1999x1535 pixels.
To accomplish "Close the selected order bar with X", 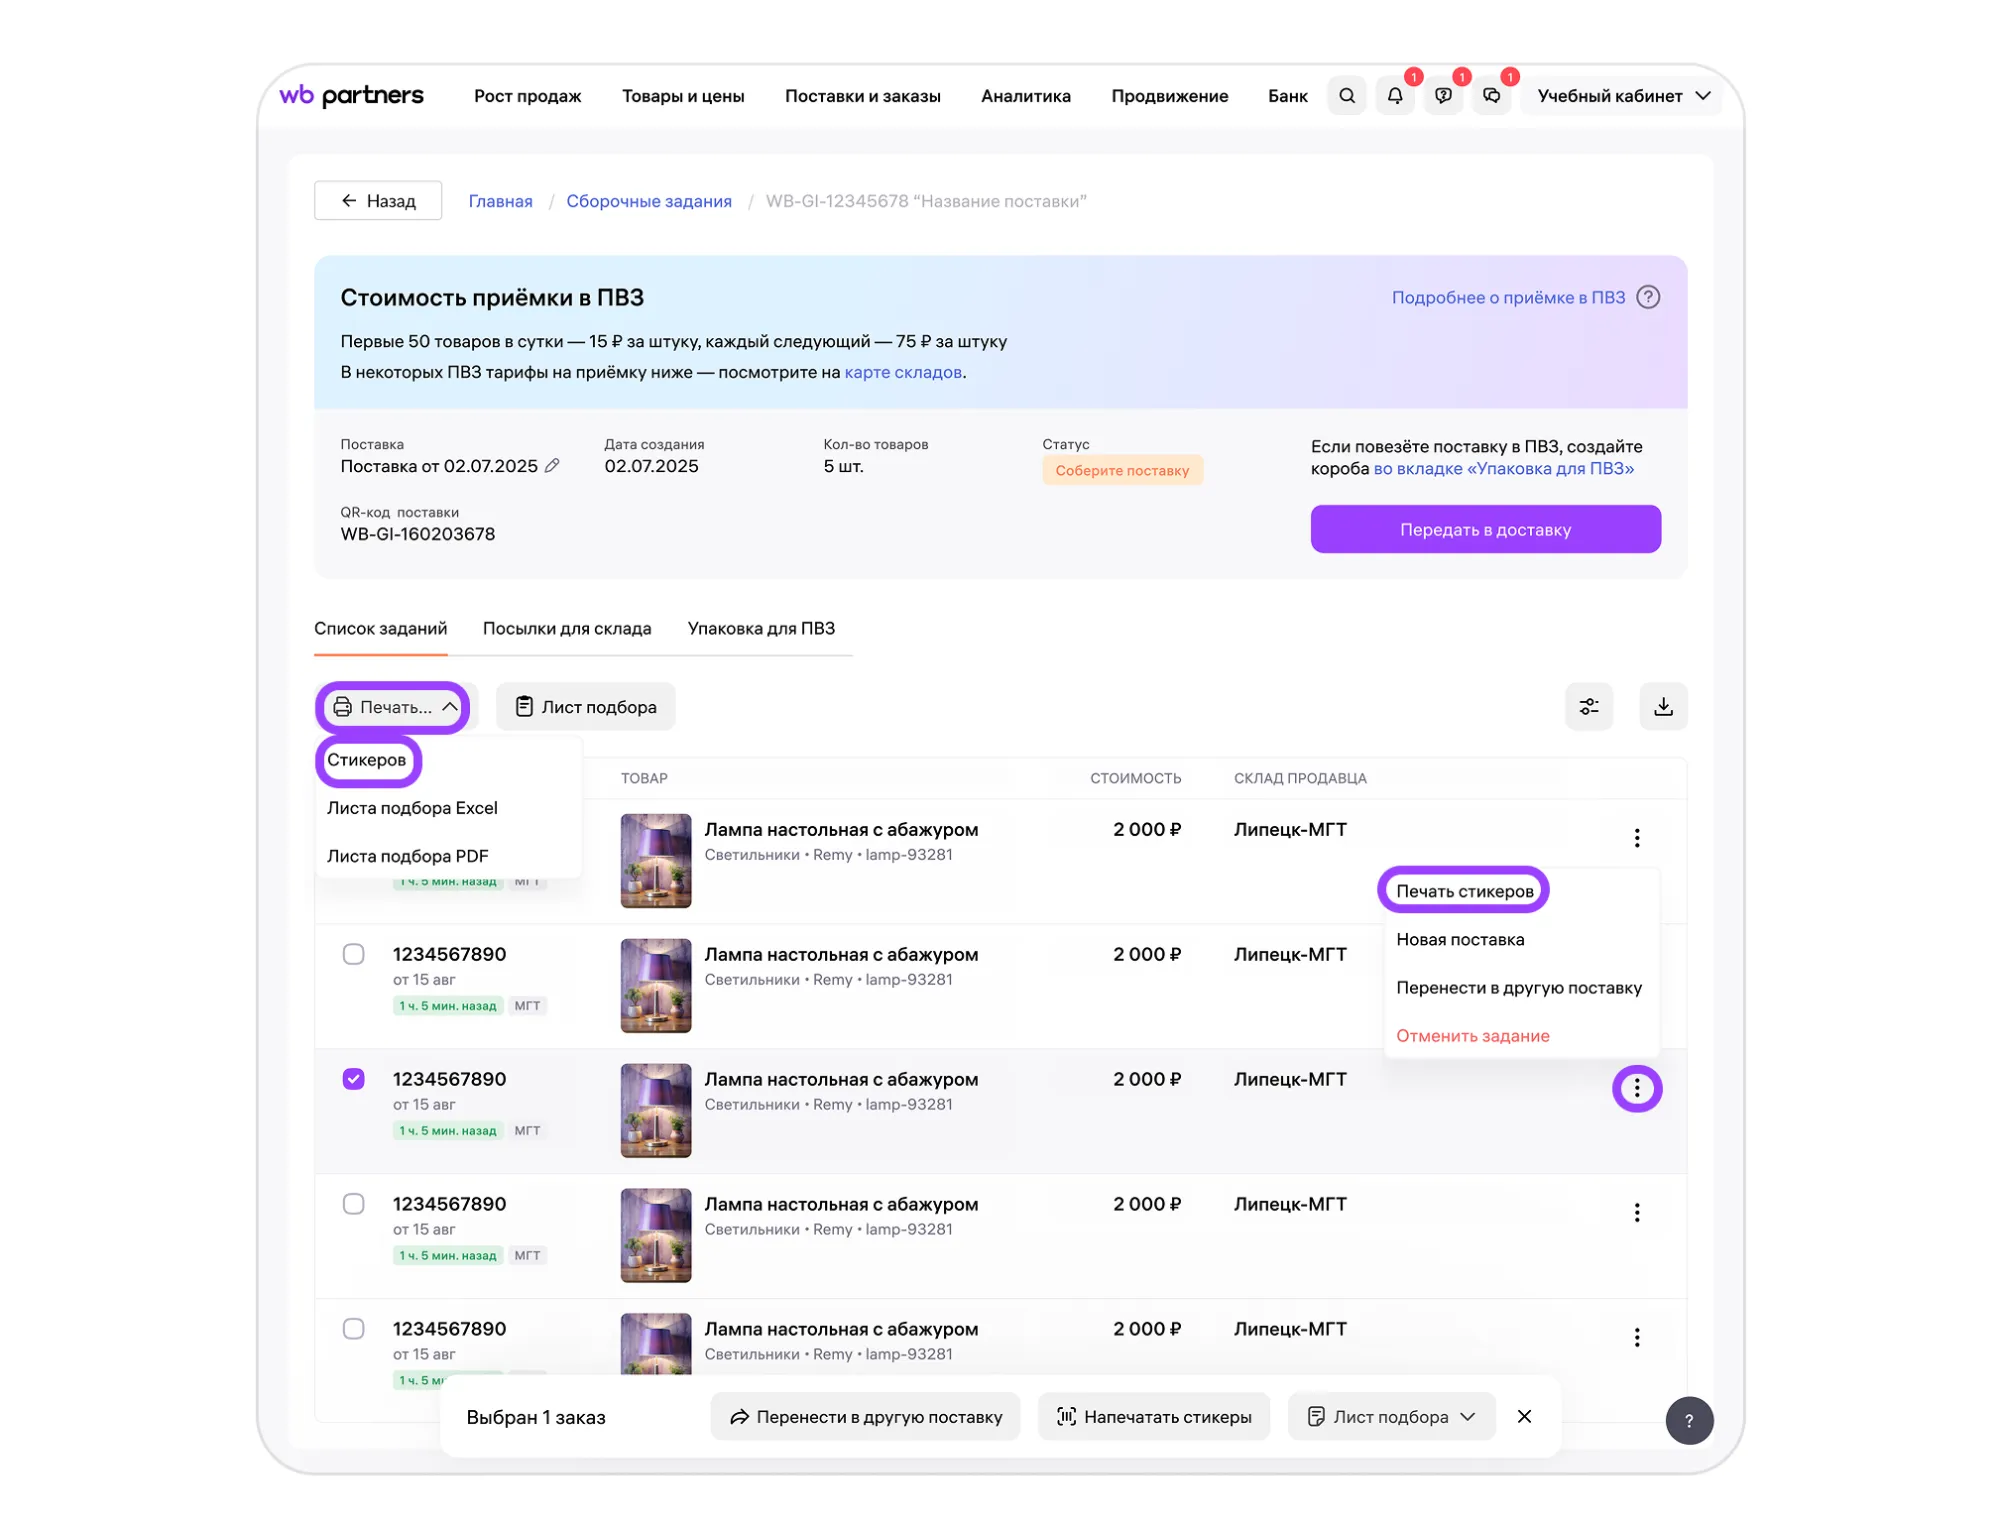I will (x=1524, y=1416).
